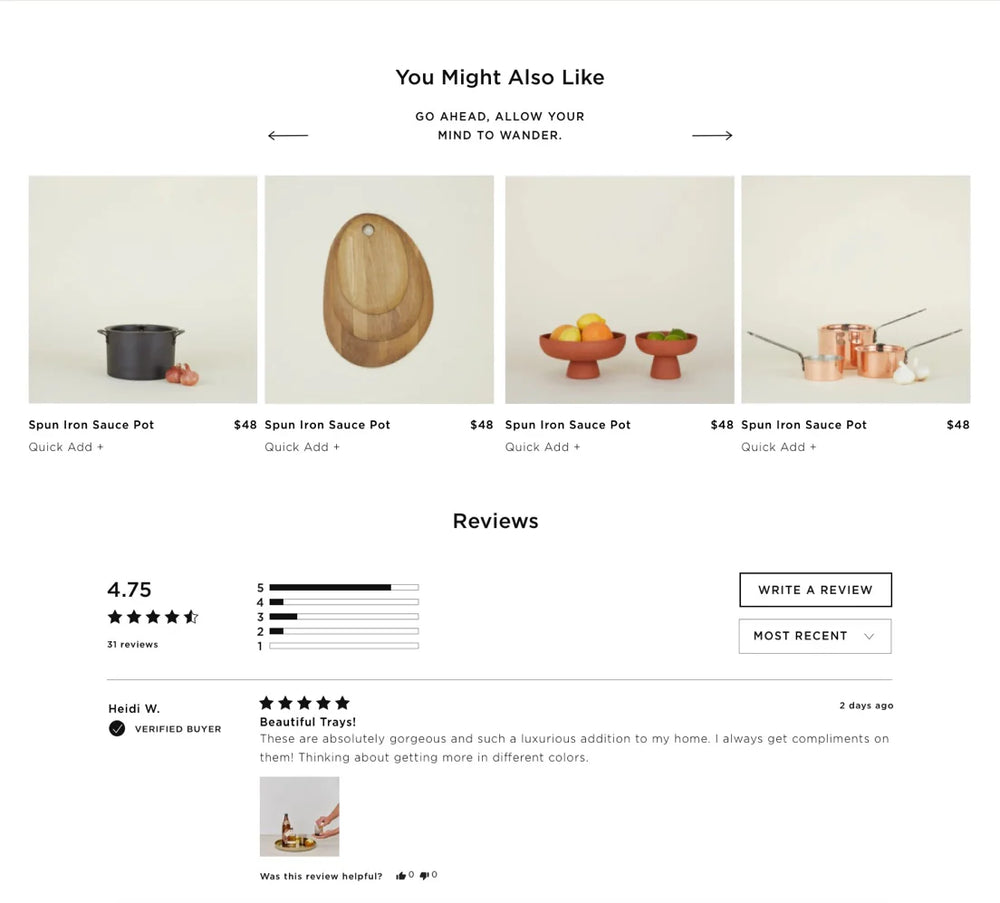Click the right carousel arrow
This screenshot has height=903, width=1000.
pyautogui.click(x=712, y=135)
